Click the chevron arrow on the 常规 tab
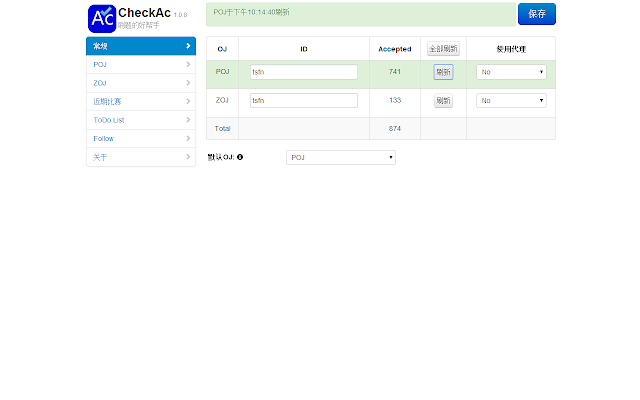640x400 pixels. pyautogui.click(x=188, y=46)
